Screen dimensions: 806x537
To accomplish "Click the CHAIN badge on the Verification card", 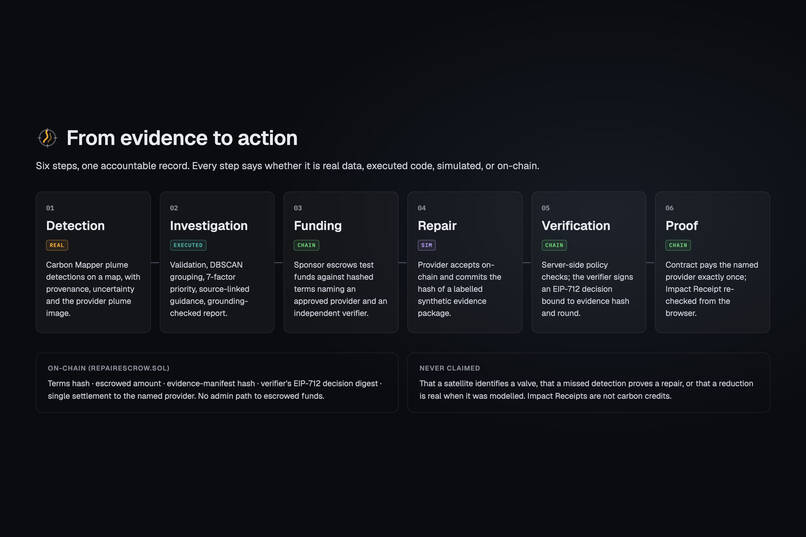I will [554, 245].
